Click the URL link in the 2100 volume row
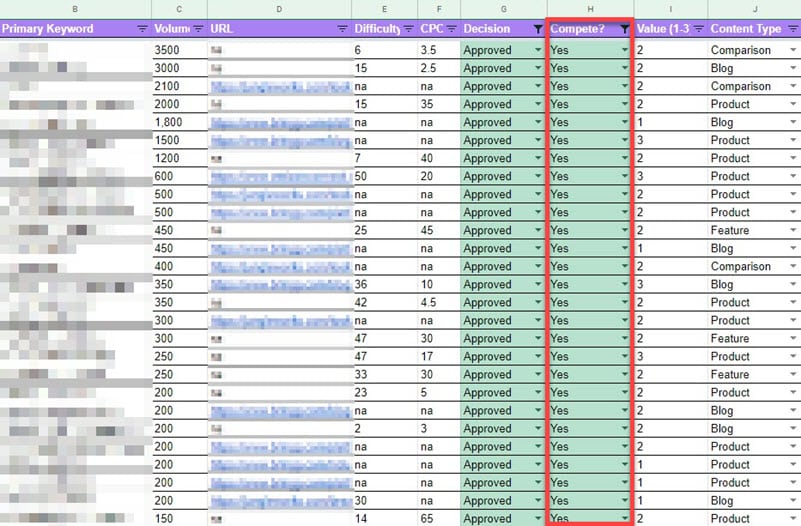 pyautogui.click(x=281, y=86)
